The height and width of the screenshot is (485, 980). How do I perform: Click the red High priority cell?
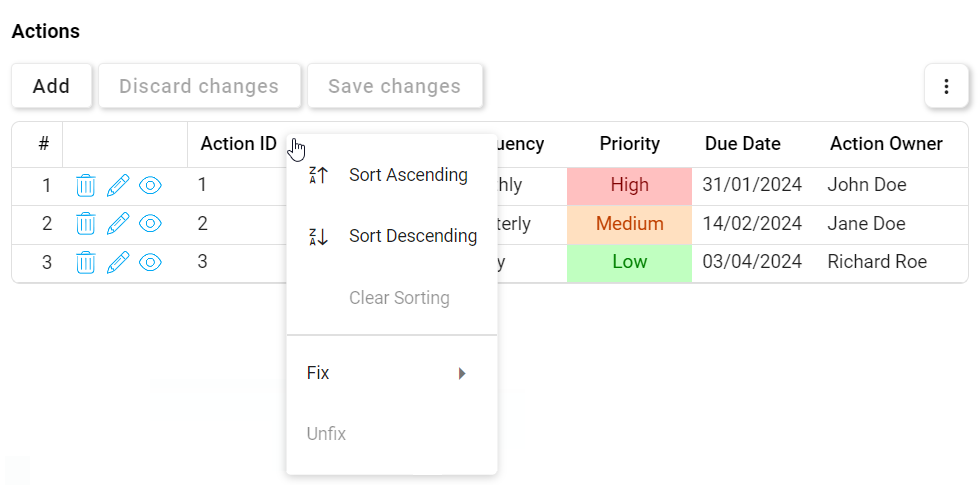point(629,185)
